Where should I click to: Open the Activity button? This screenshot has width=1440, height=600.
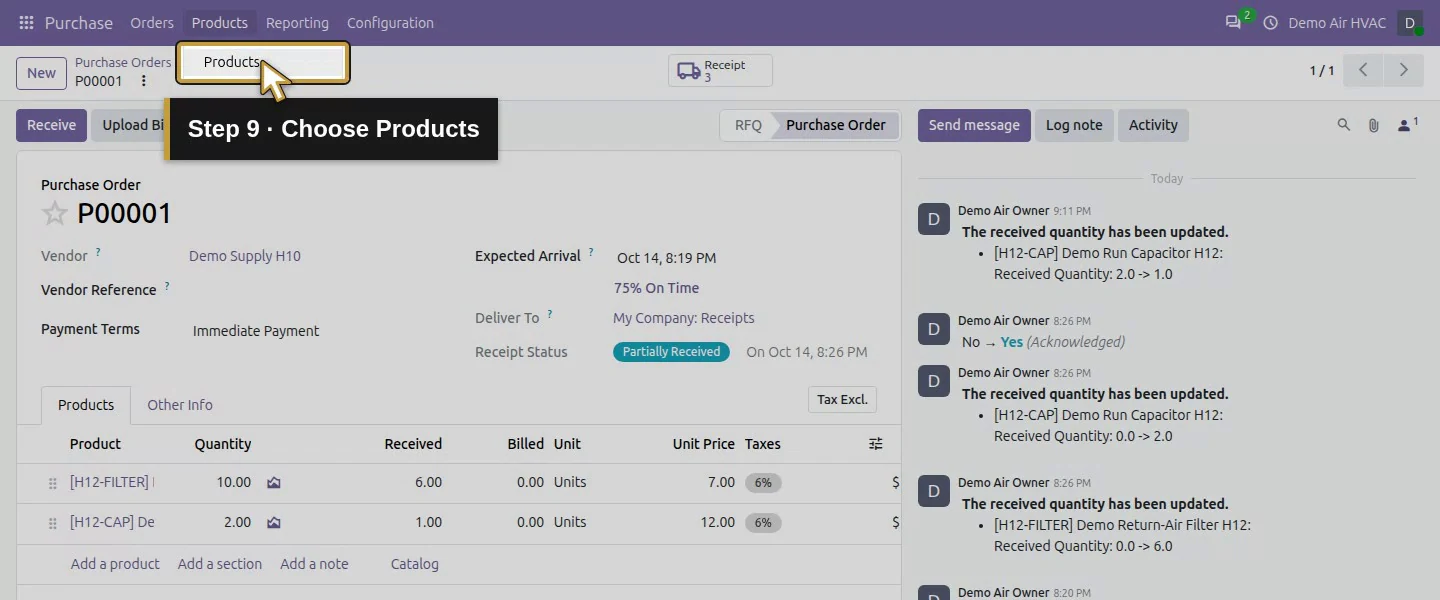click(x=1153, y=125)
